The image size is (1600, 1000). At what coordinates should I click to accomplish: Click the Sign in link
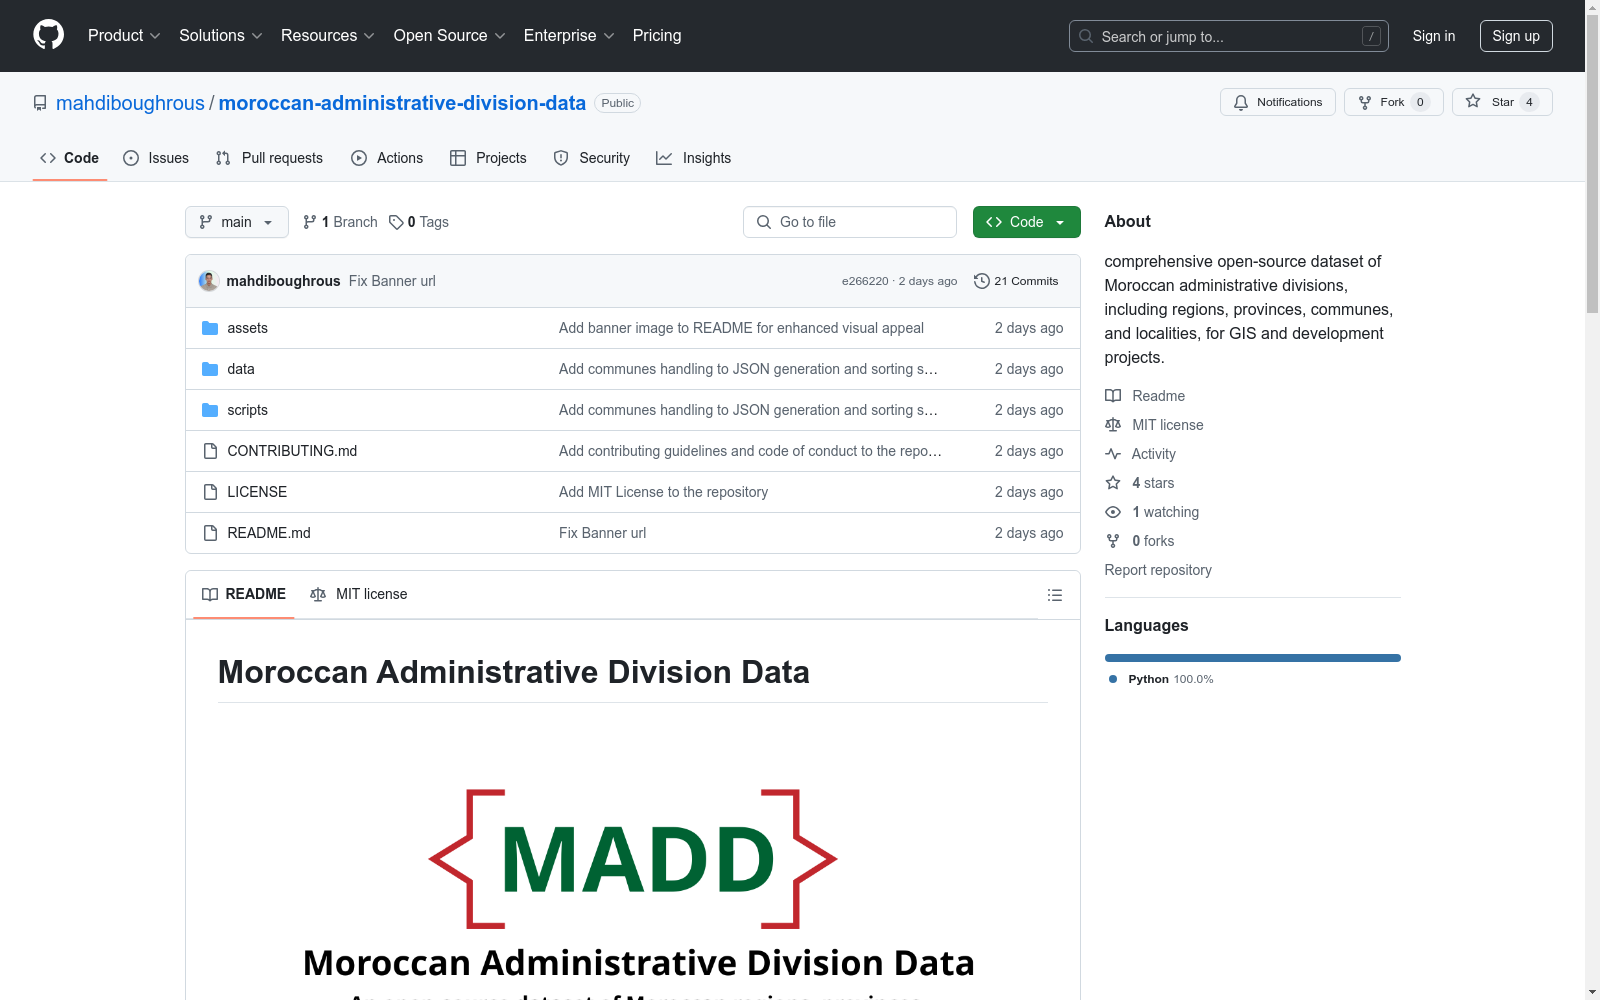1433,36
